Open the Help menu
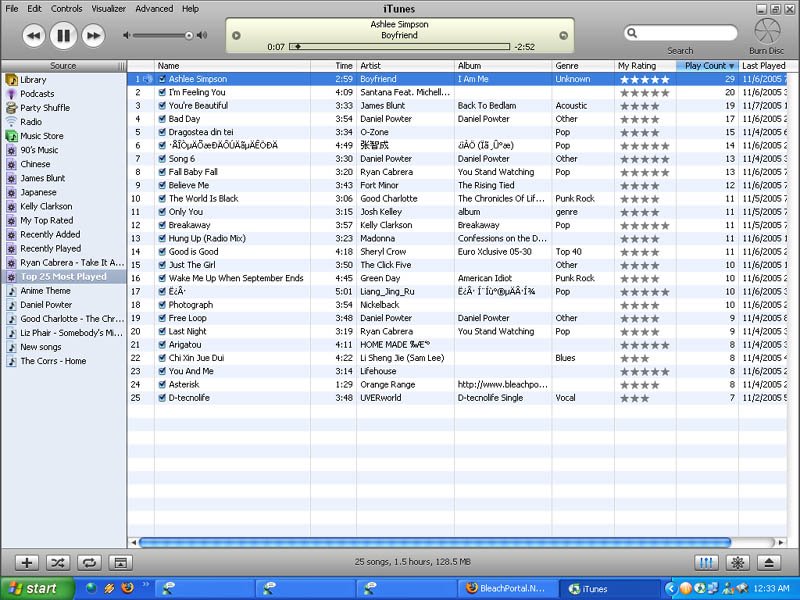800x600 pixels. pyautogui.click(x=190, y=9)
